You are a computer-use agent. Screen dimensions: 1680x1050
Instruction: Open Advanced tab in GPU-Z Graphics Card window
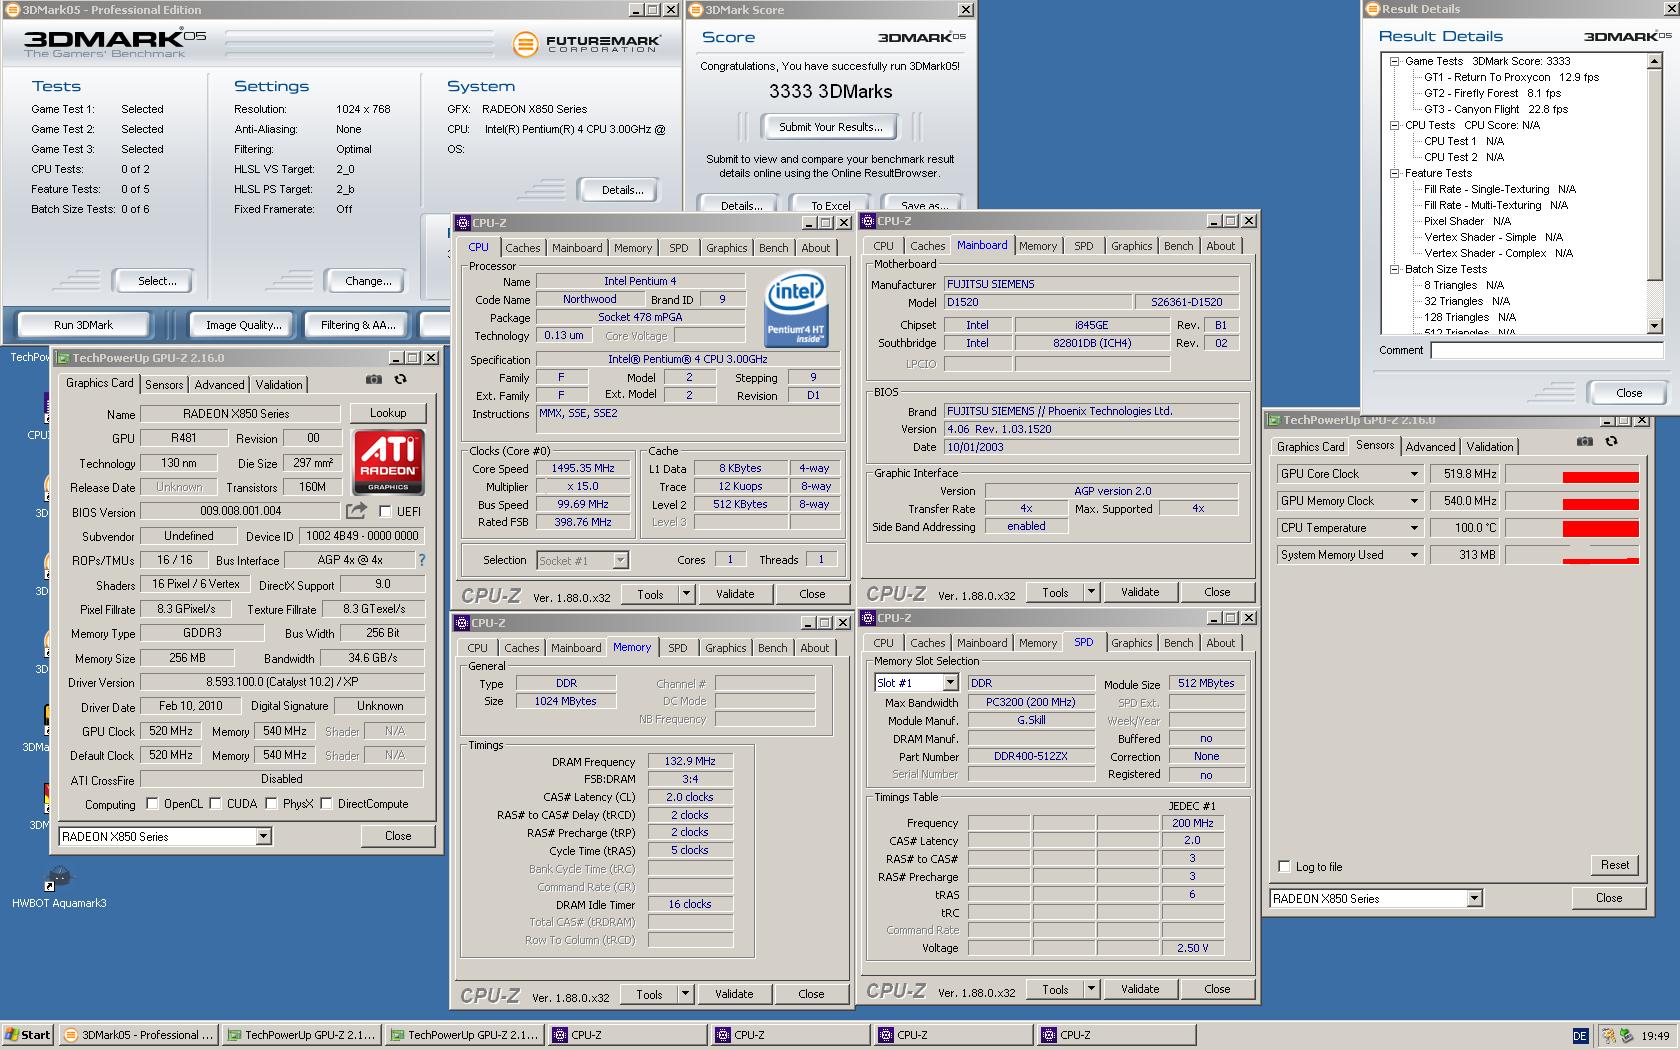[219, 385]
